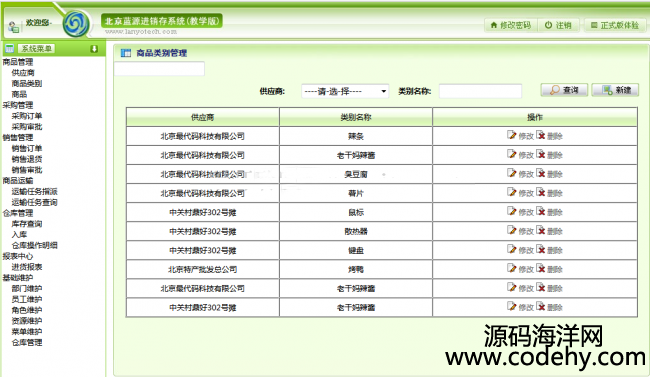Open 销售订单 menu item
Image resolution: width=650 pixels, height=377 pixels.
point(27,148)
